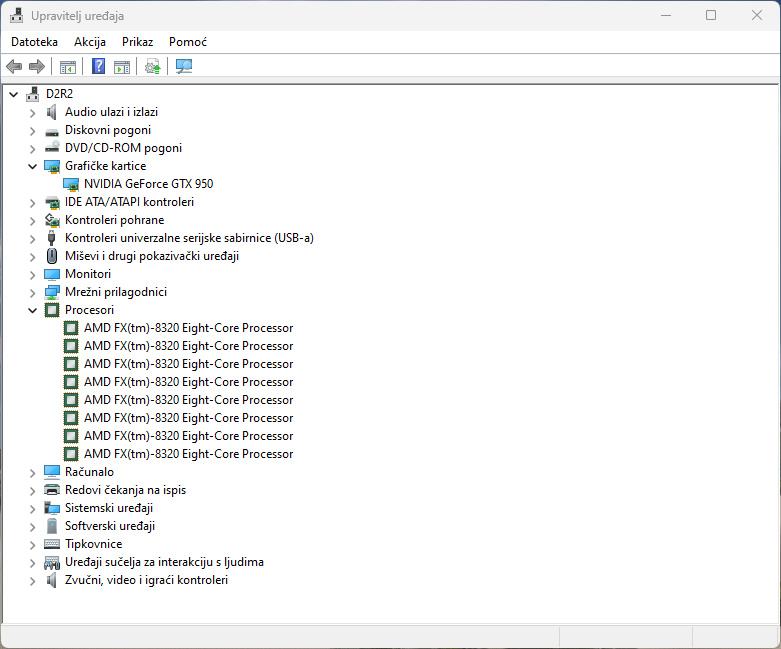Viewport: 781px width, 649px height.
Task: Click scan for hardware changes monitor icon
Action: (x=184, y=66)
